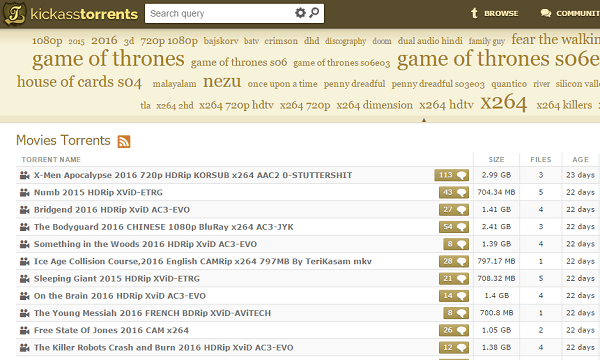
Task: Click movie camera icon beside Sleeping Giant
Action: (x=24, y=279)
